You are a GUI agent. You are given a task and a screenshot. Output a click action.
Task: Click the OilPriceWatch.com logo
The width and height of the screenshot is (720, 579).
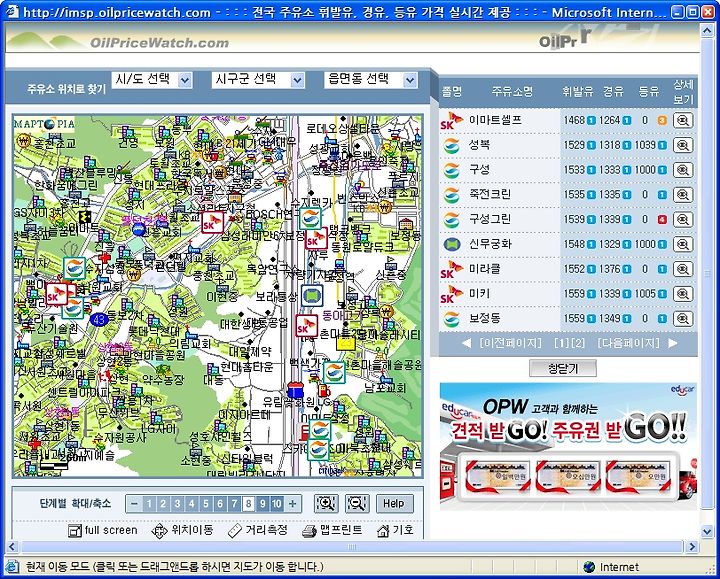pos(159,43)
